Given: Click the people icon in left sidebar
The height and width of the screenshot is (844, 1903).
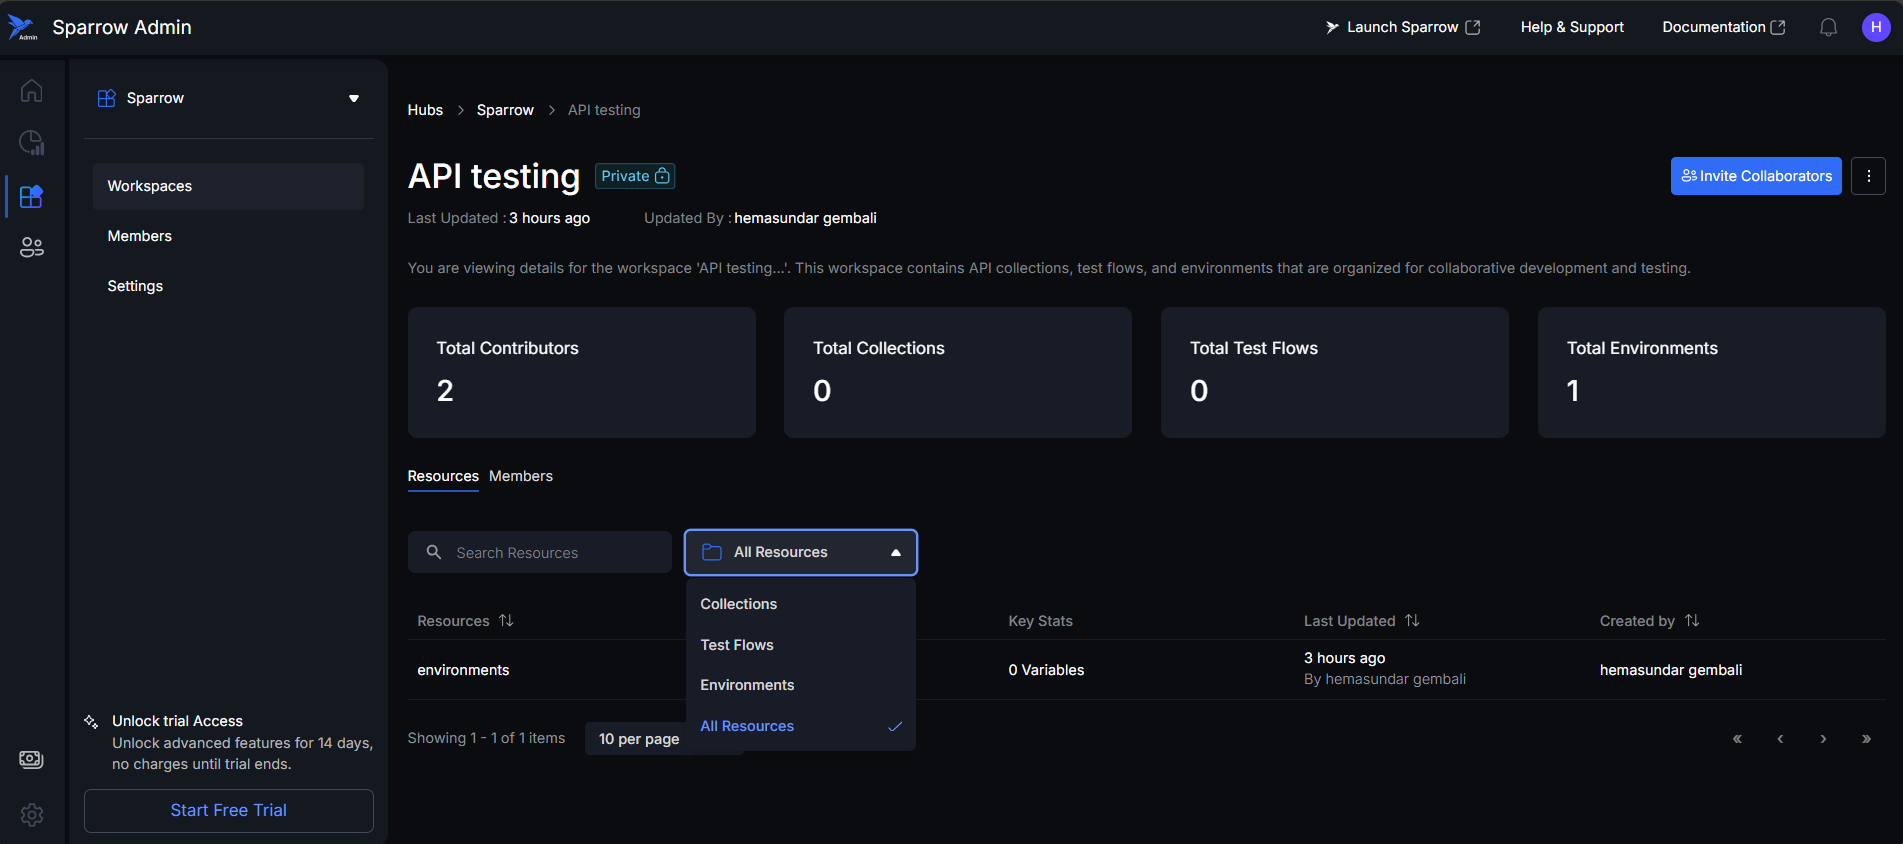Looking at the screenshot, I should coord(31,247).
